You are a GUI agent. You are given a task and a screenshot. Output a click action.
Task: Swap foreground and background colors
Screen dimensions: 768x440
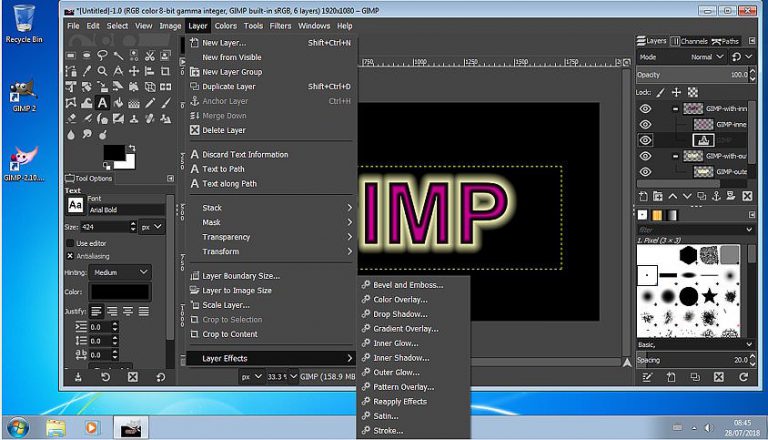click(131, 147)
